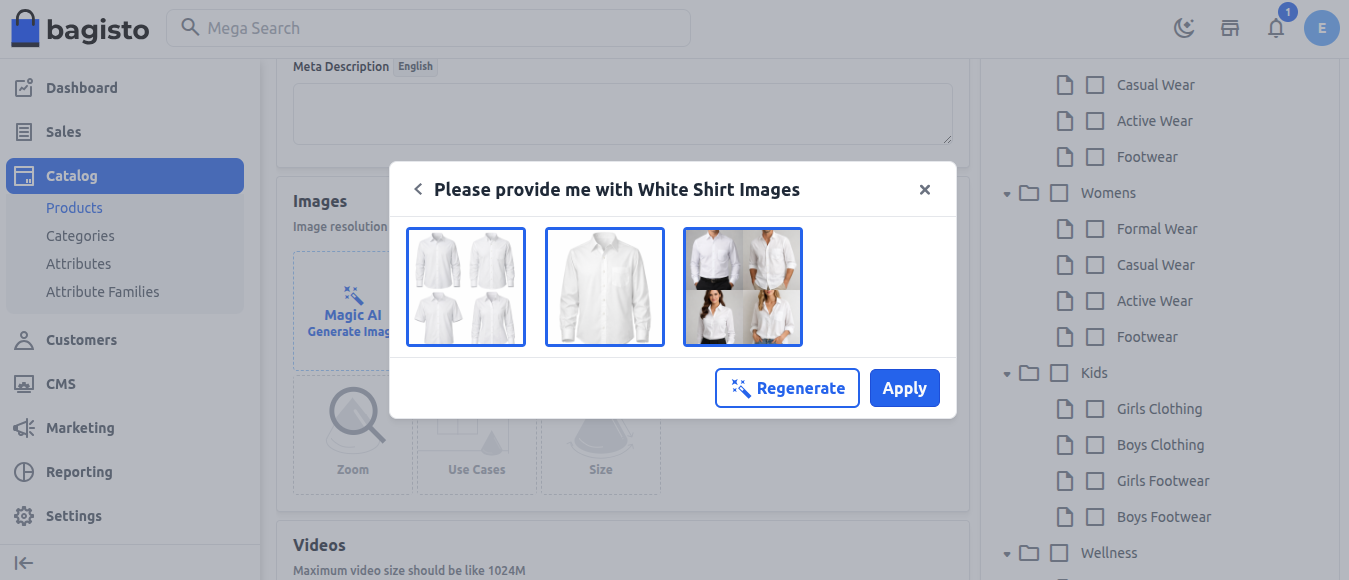Open the notifications bell

[1276, 28]
